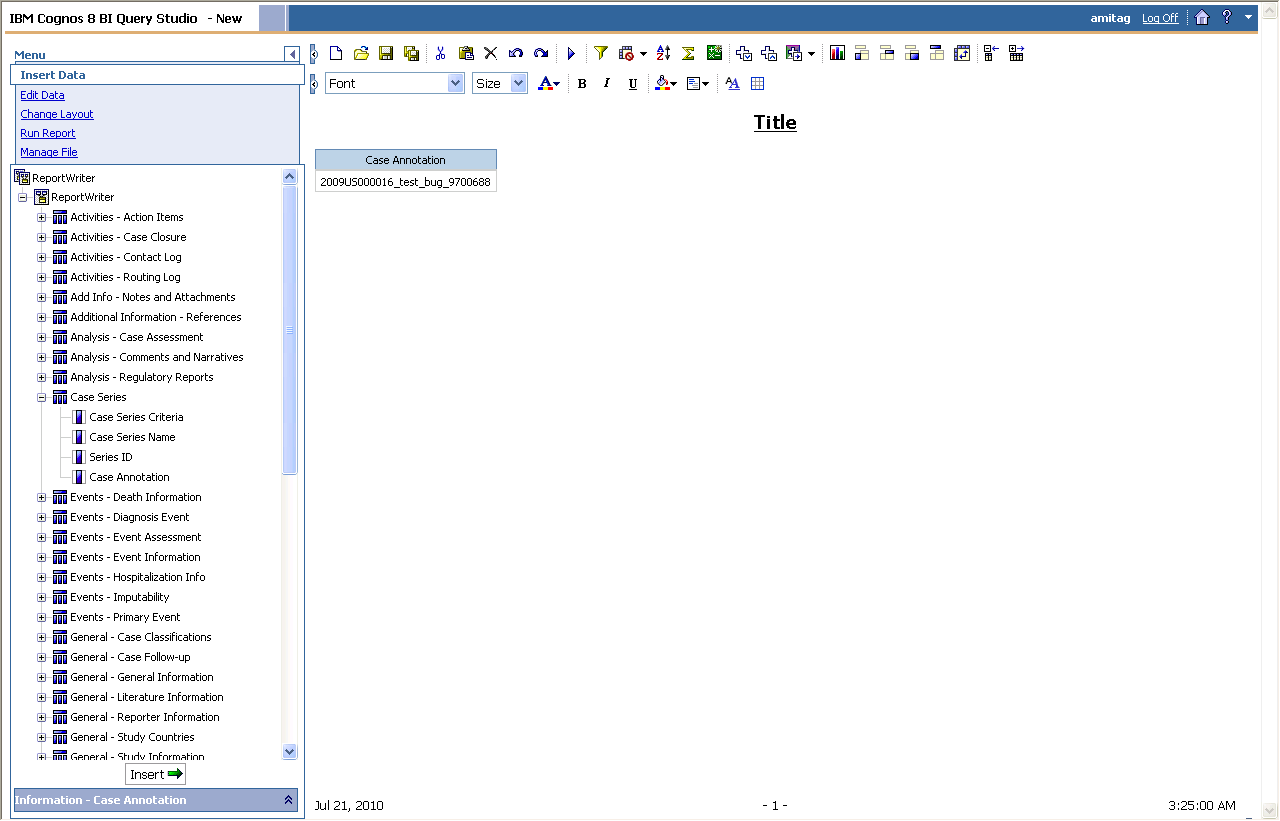Swap rows and columns

pos(962,53)
